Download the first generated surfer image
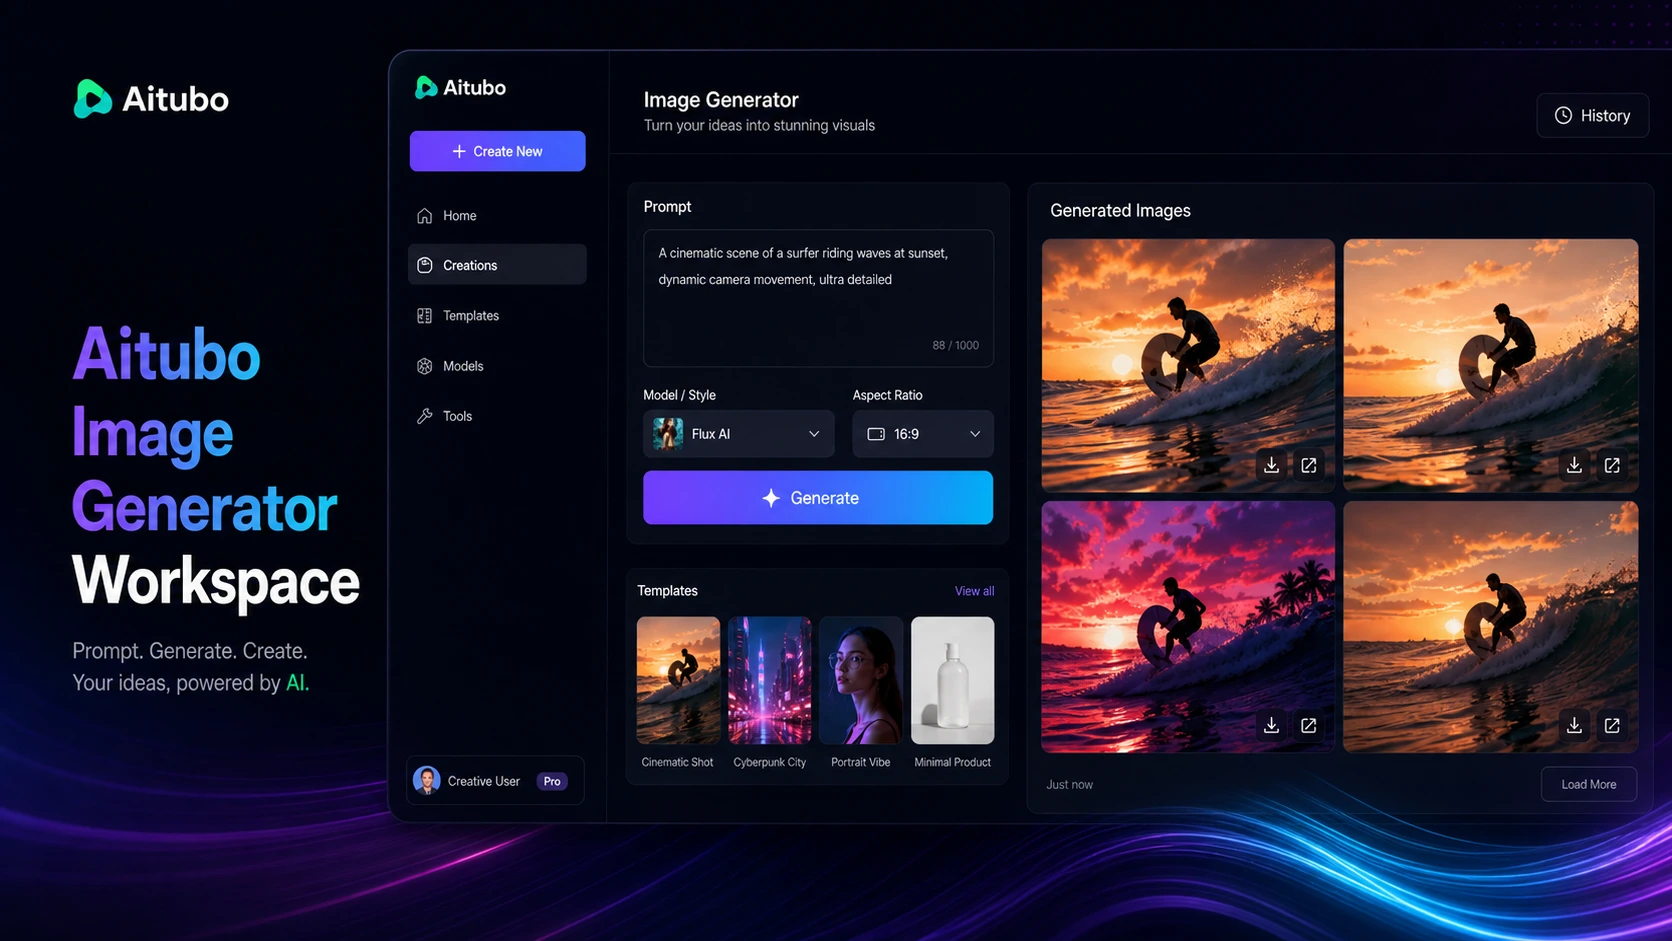Screen dimensions: 1672x941 click(1271, 465)
